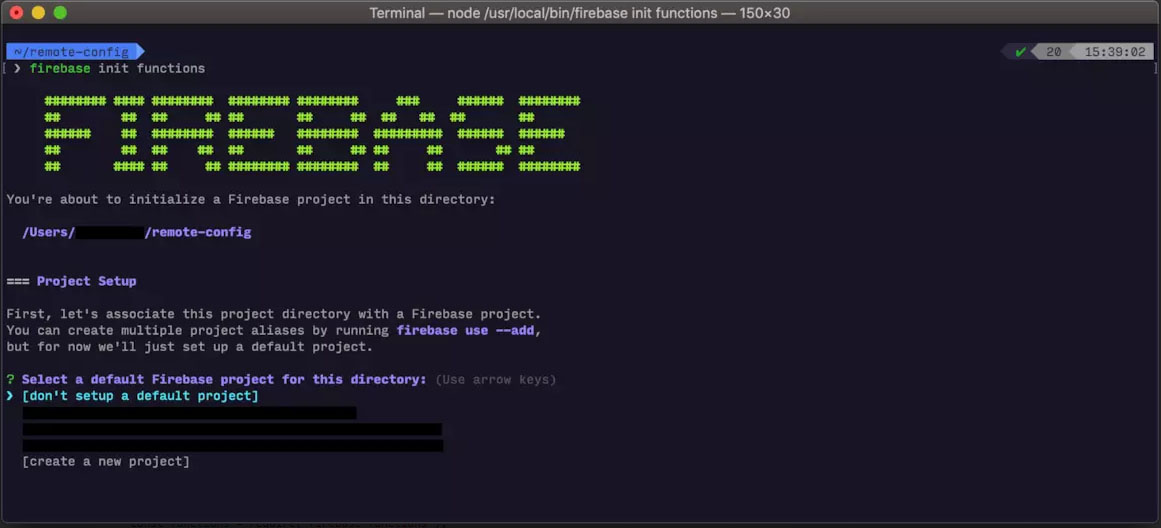1161x528 pixels.
Task: Click the green fullscreen window button
Action: [60, 13]
